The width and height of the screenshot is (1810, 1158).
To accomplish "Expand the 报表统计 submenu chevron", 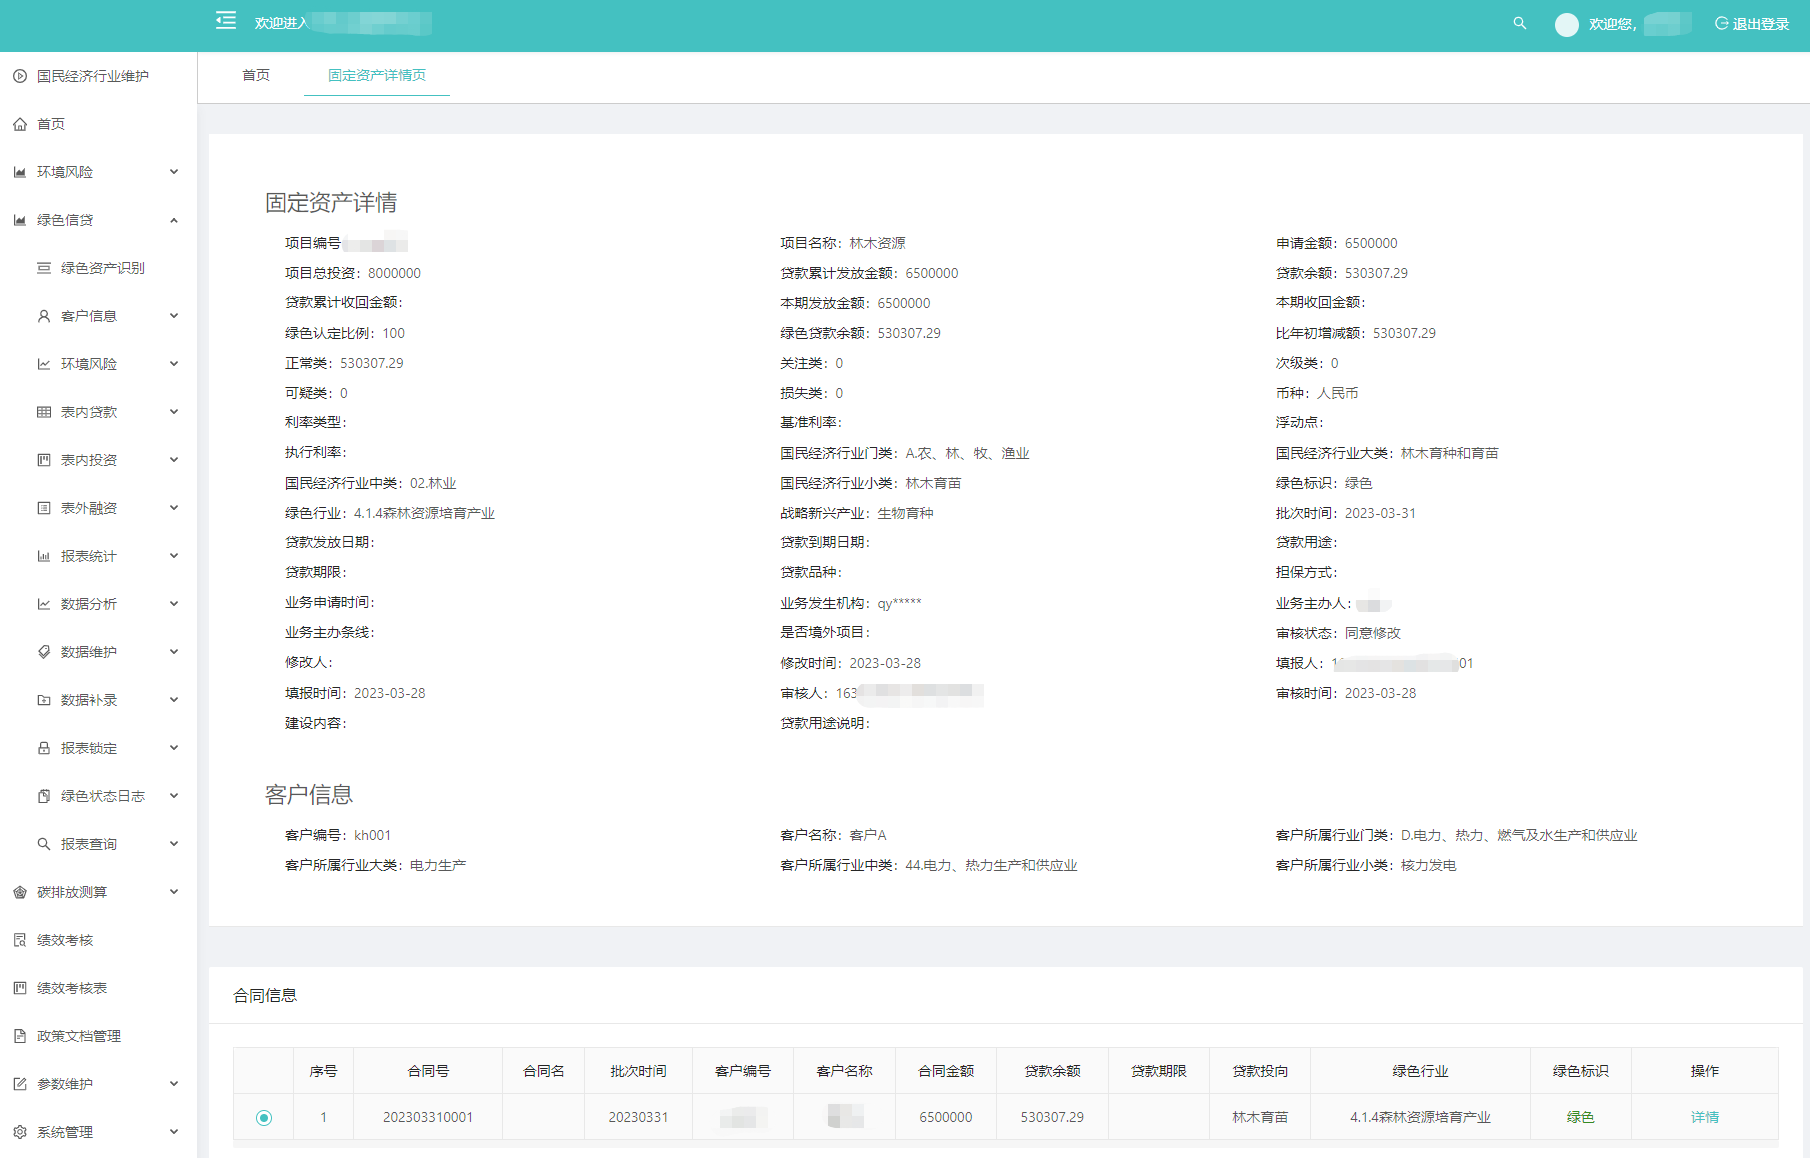I will (x=174, y=556).
